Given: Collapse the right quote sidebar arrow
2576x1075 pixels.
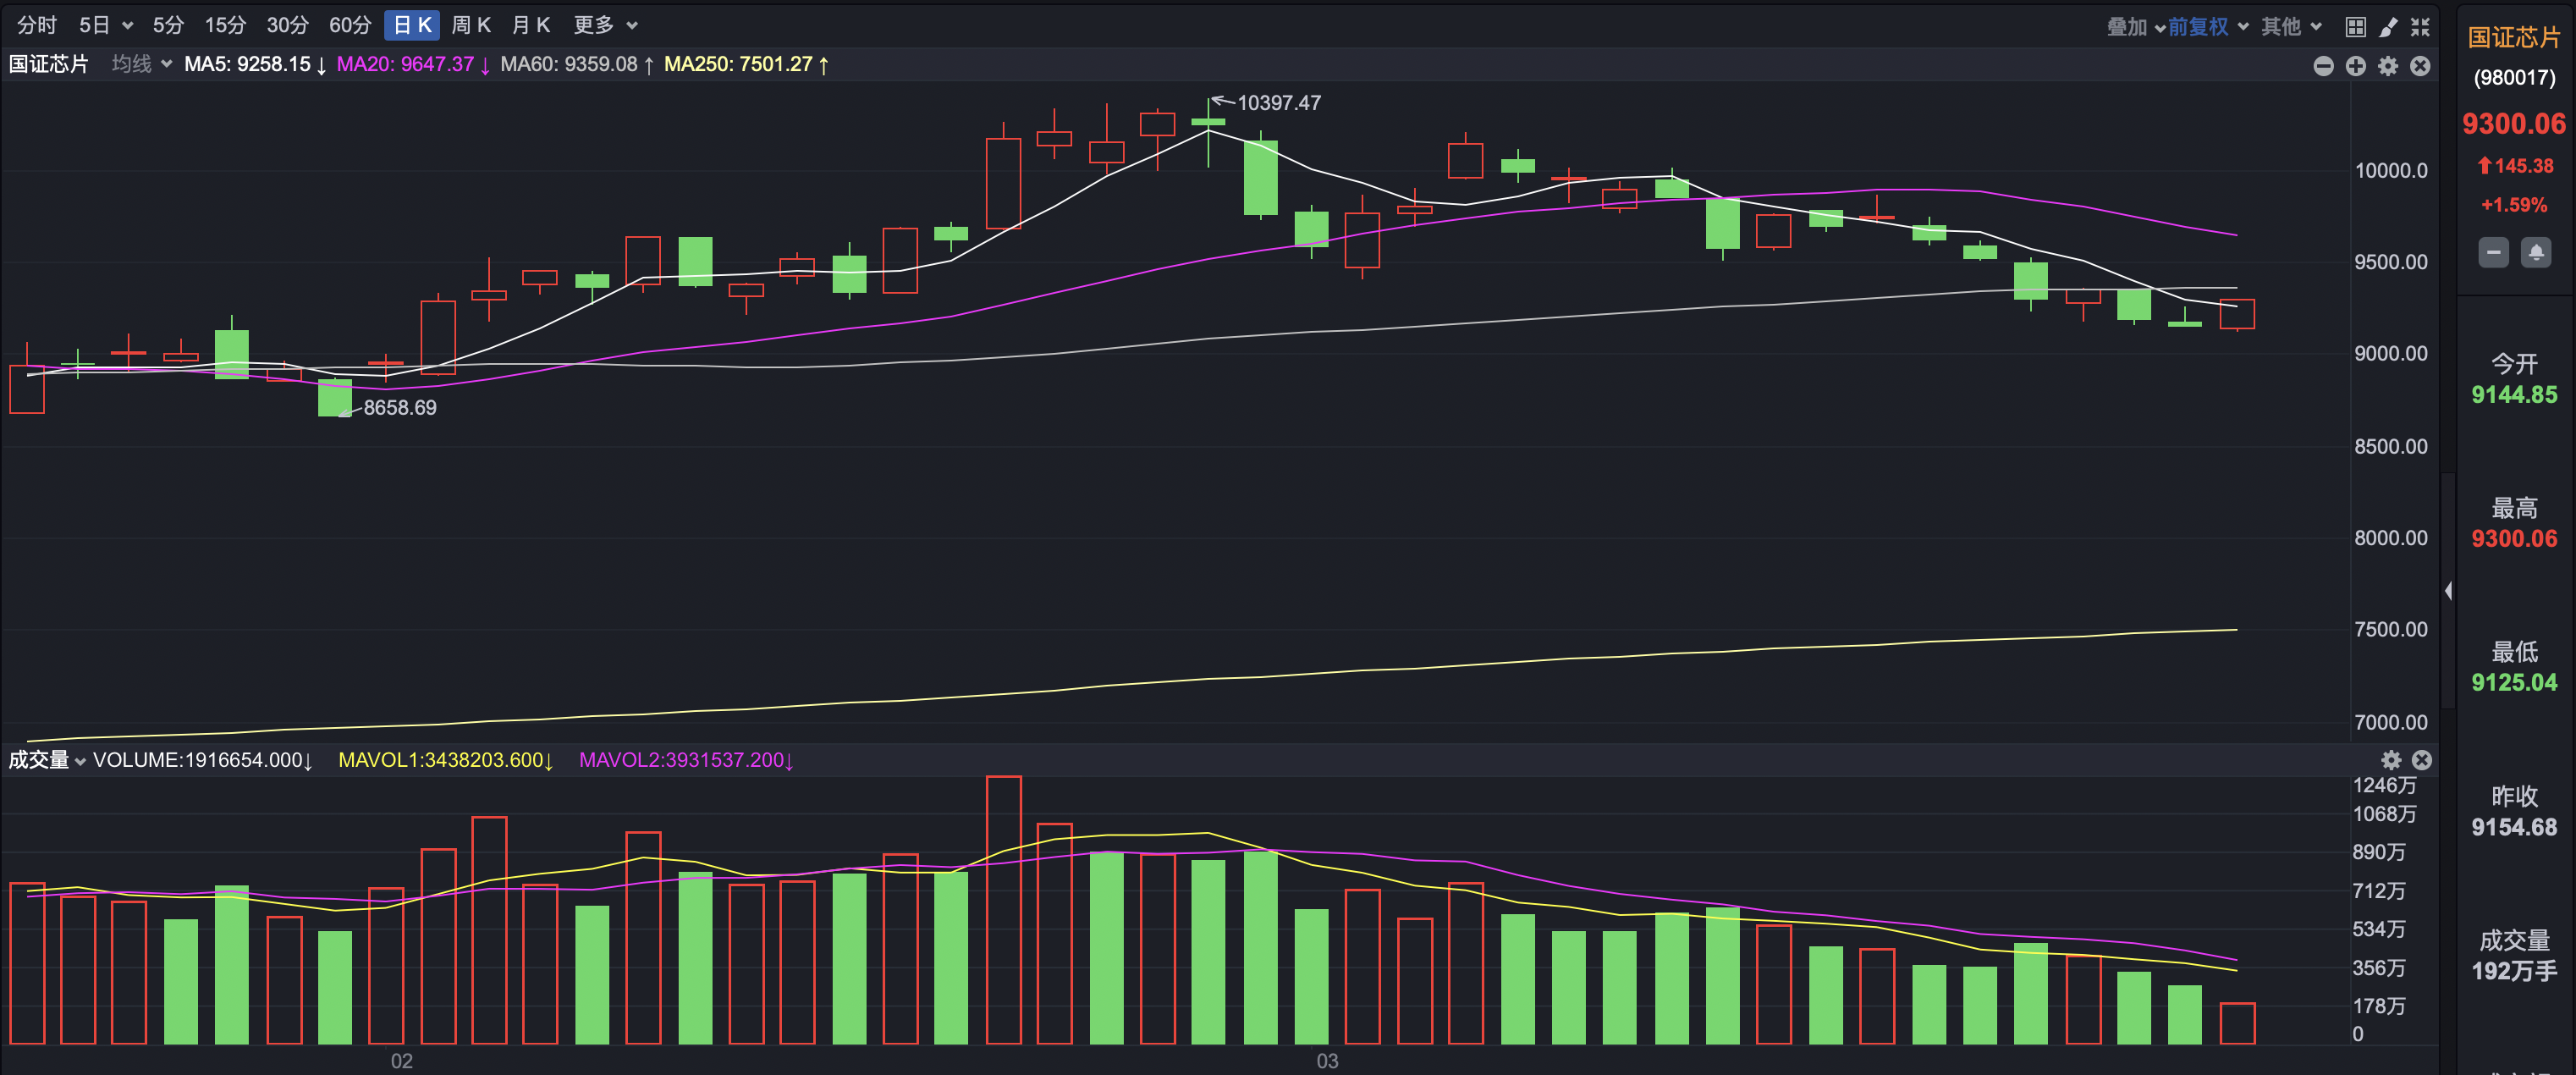Looking at the screenshot, I should point(2447,591).
